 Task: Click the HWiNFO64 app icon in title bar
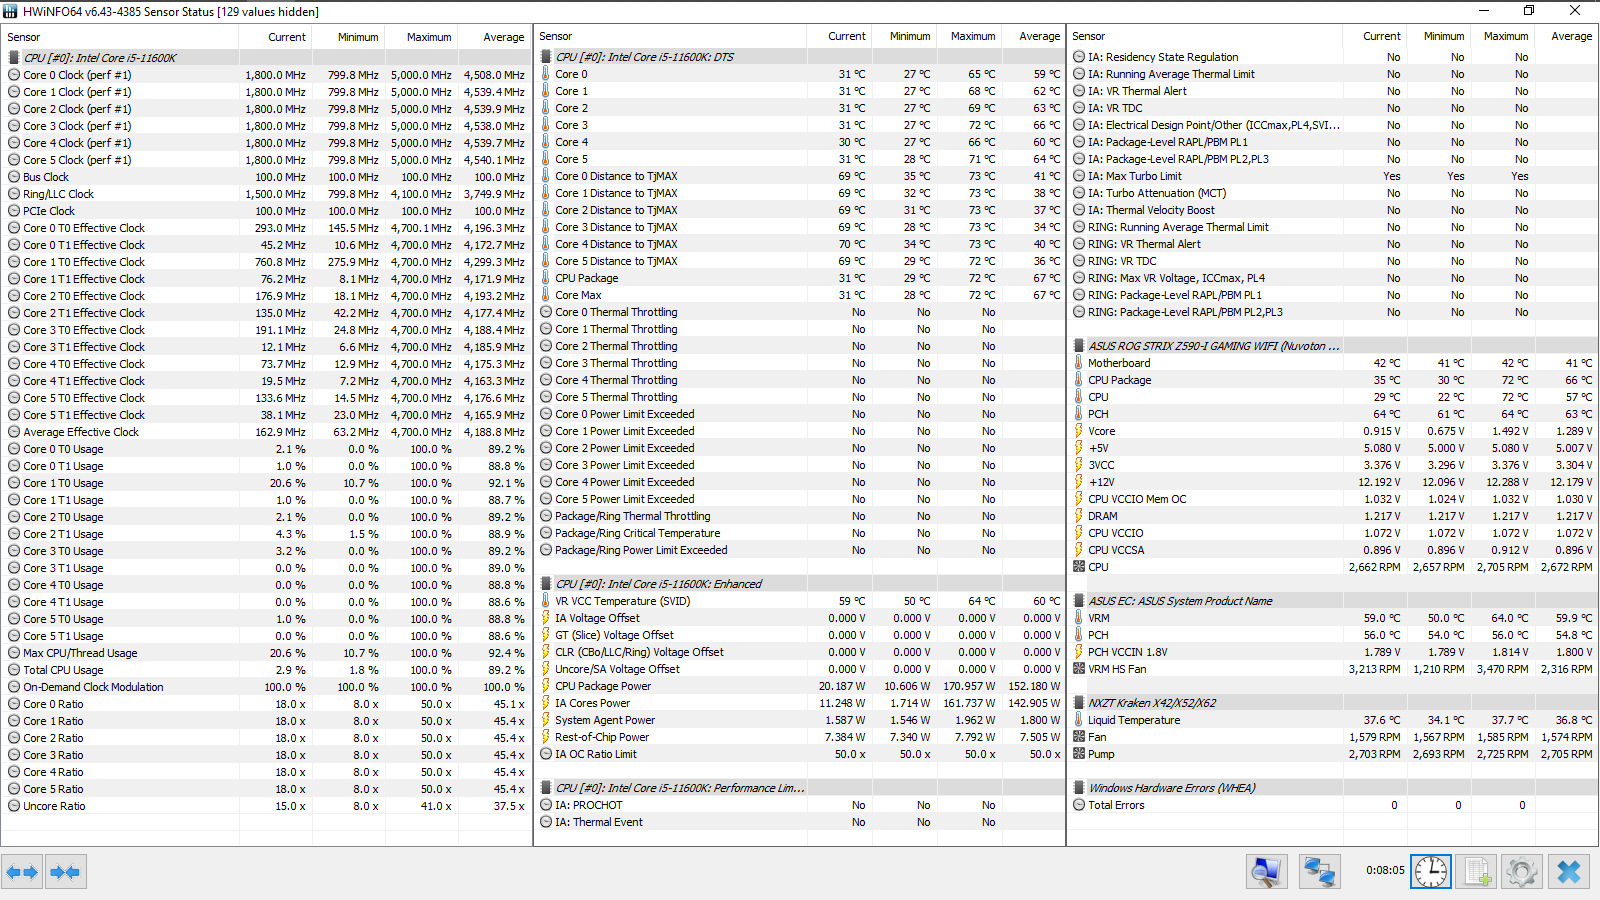click(x=11, y=11)
